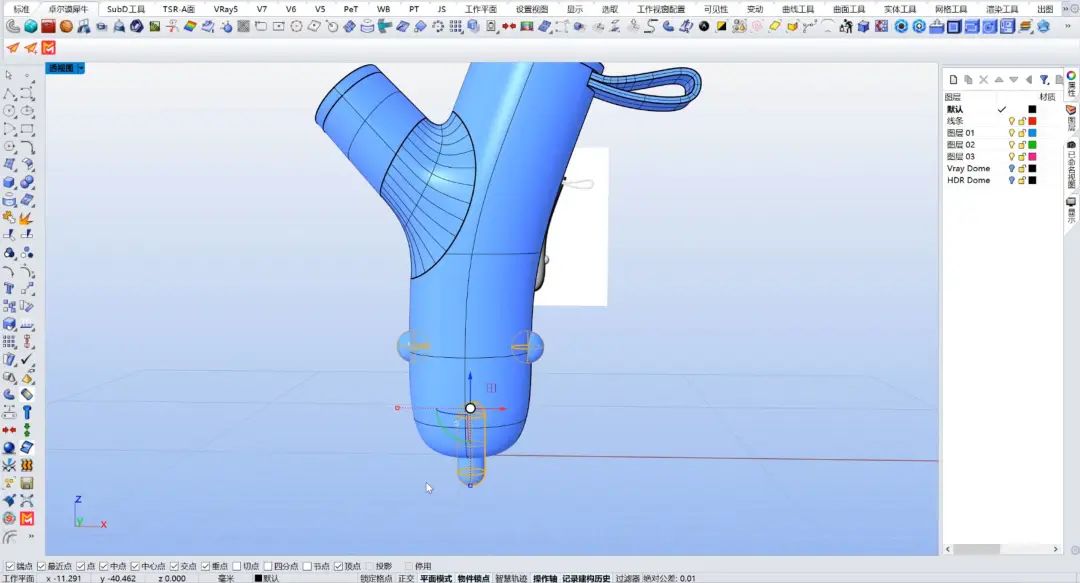Click the orange sphere icon in toolbar

pyautogui.click(x=66, y=26)
